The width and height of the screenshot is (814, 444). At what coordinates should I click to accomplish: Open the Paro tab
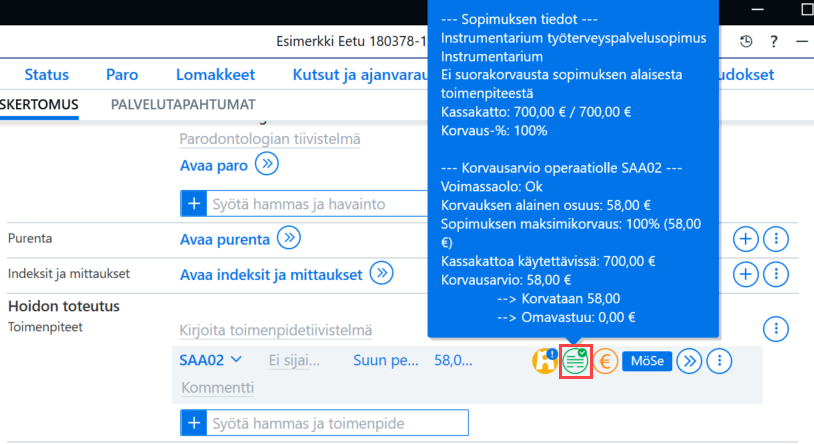point(122,74)
